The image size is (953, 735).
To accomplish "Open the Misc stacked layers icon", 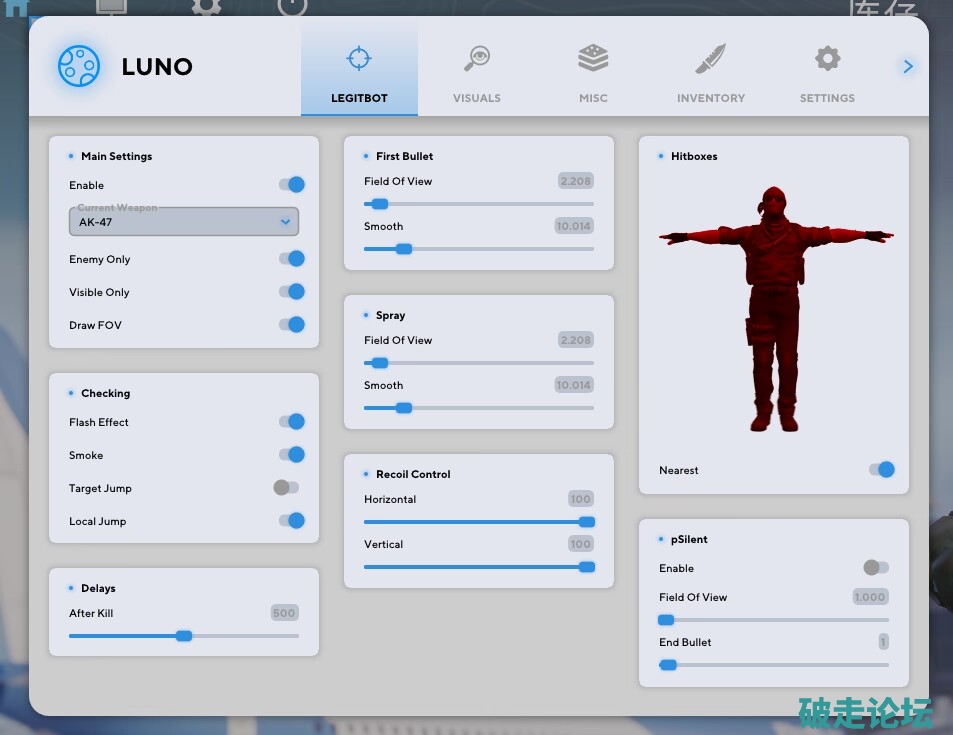I will pyautogui.click(x=593, y=58).
